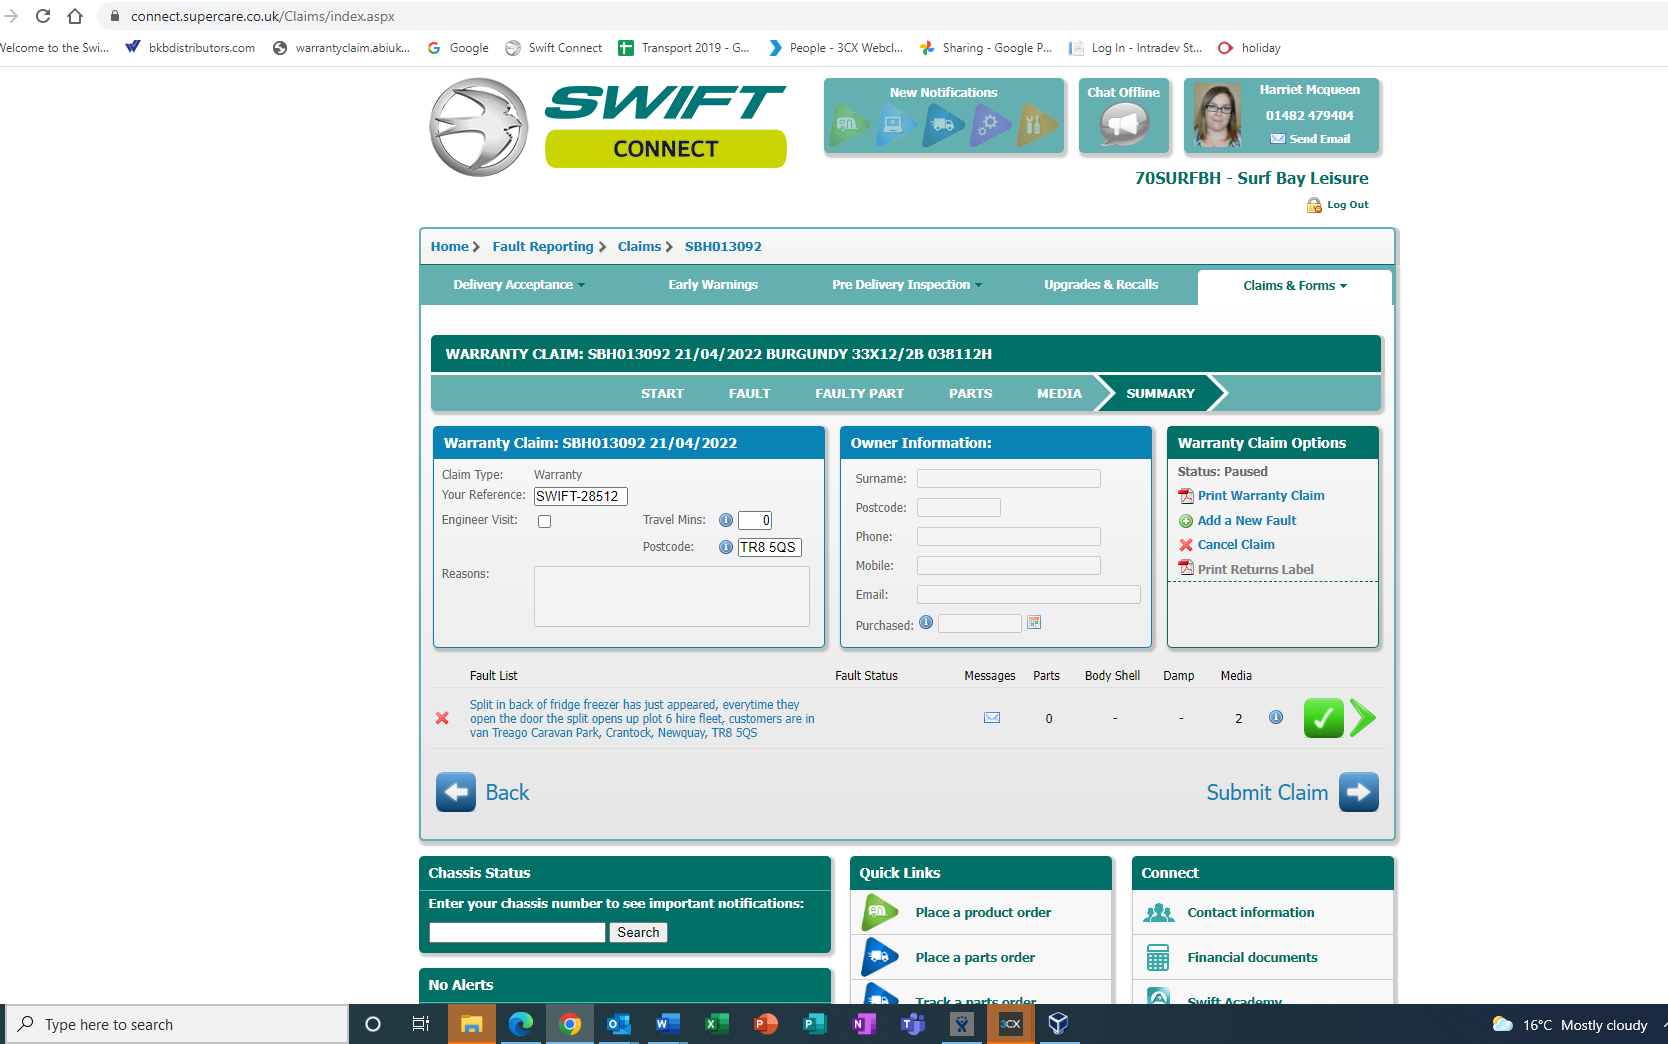The image size is (1668, 1044).
Task: Click Add a New Fault link
Action: point(1247,521)
